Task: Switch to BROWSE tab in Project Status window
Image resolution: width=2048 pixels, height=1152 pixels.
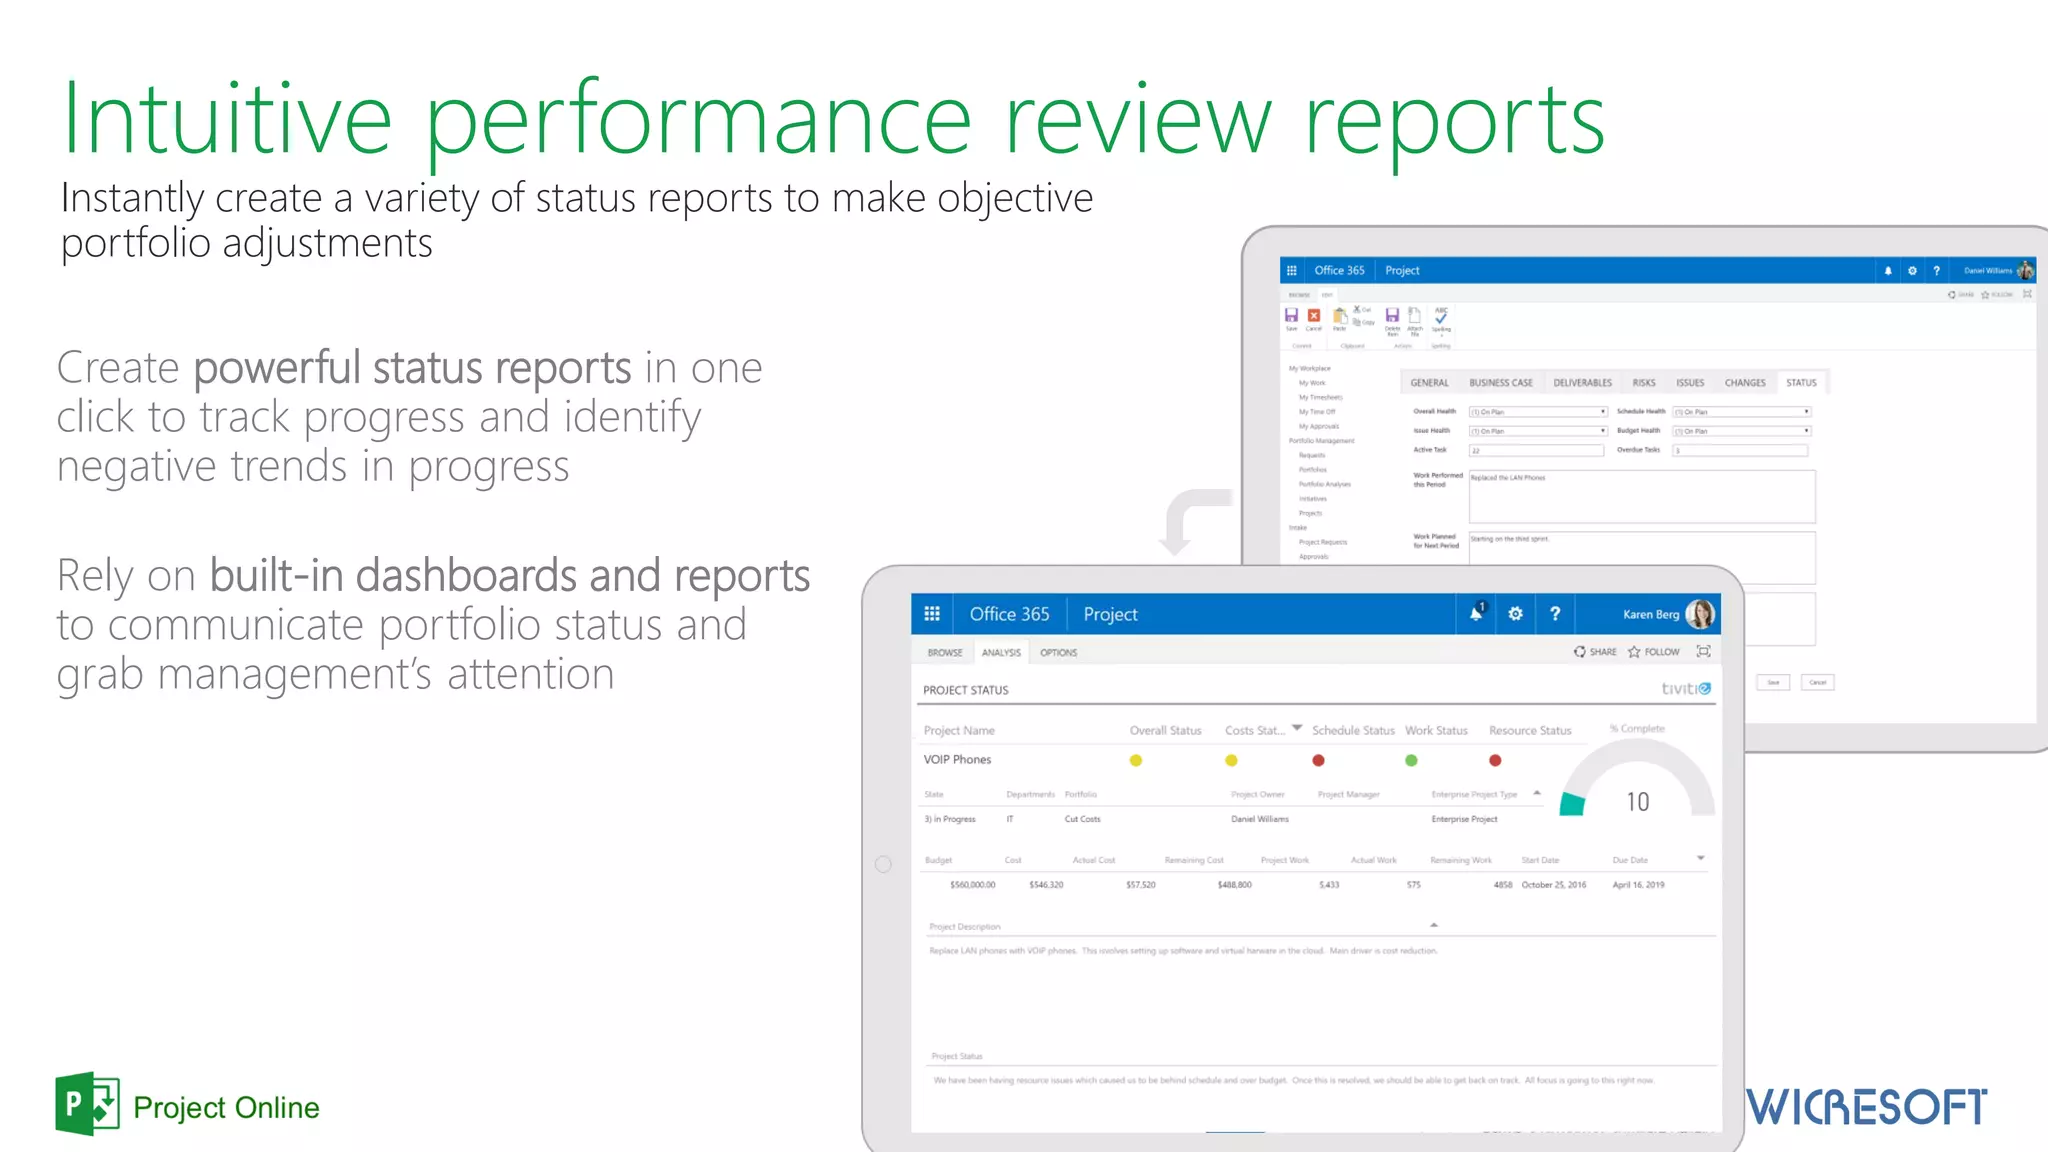Action: [x=945, y=653]
